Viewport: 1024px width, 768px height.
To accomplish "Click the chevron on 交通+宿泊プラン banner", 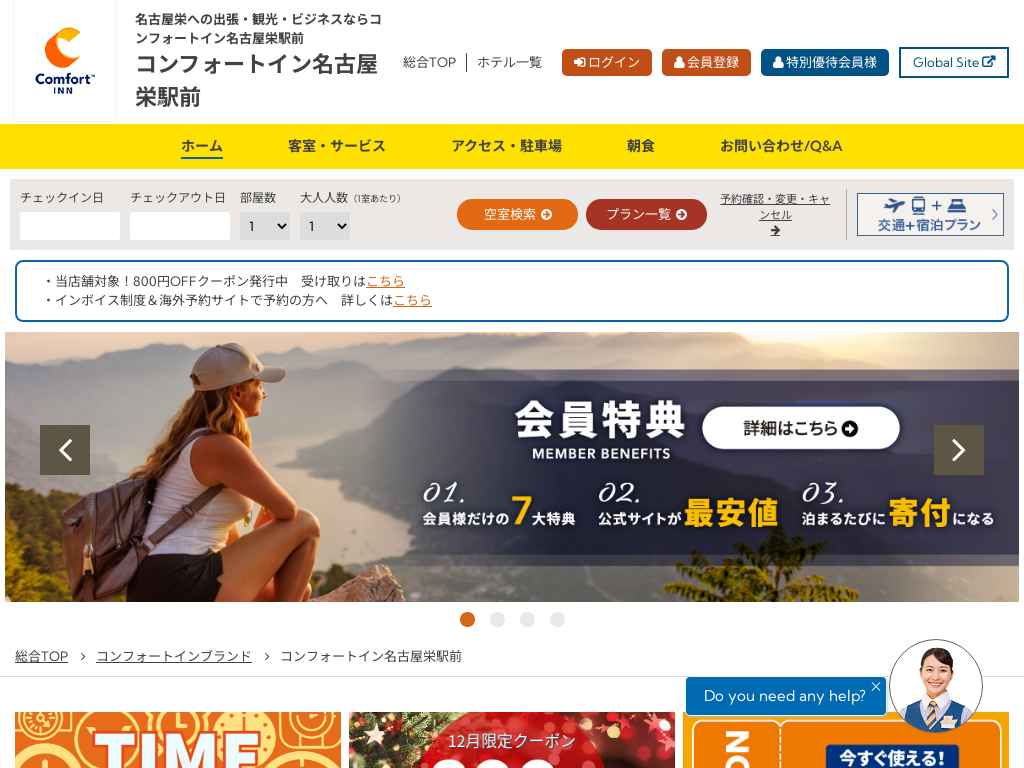I will (x=995, y=214).
